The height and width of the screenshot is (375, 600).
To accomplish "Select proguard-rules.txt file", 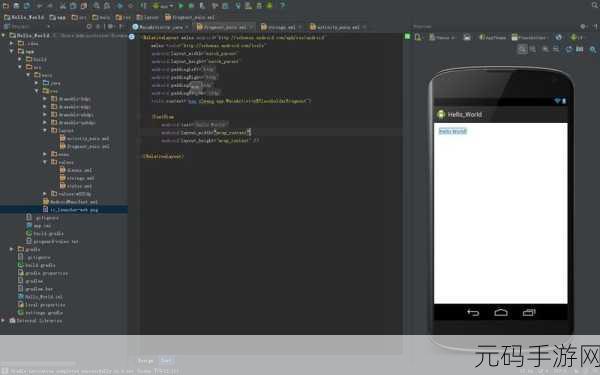I will 52,241.
